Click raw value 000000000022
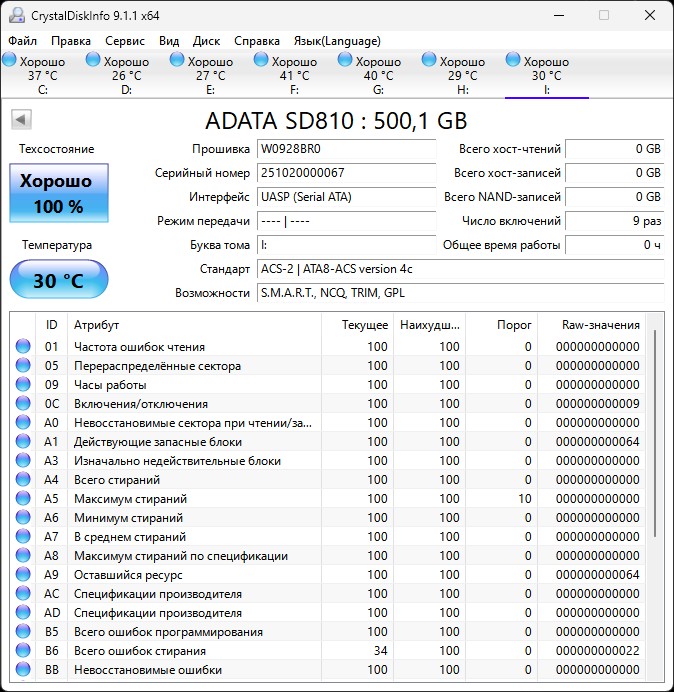674x692 pixels. pos(598,651)
